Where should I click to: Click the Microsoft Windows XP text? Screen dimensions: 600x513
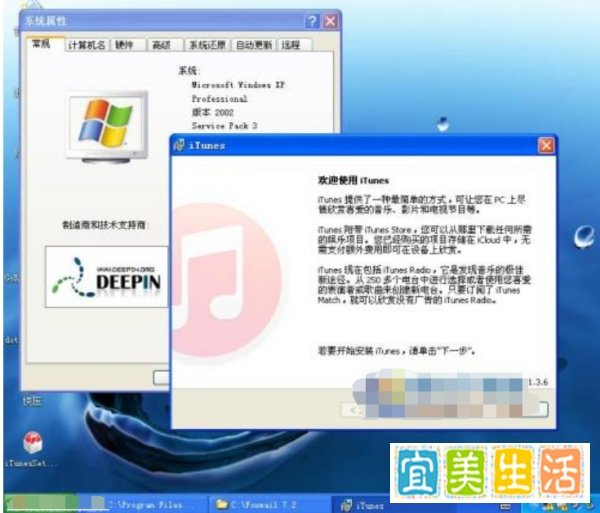click(238, 85)
